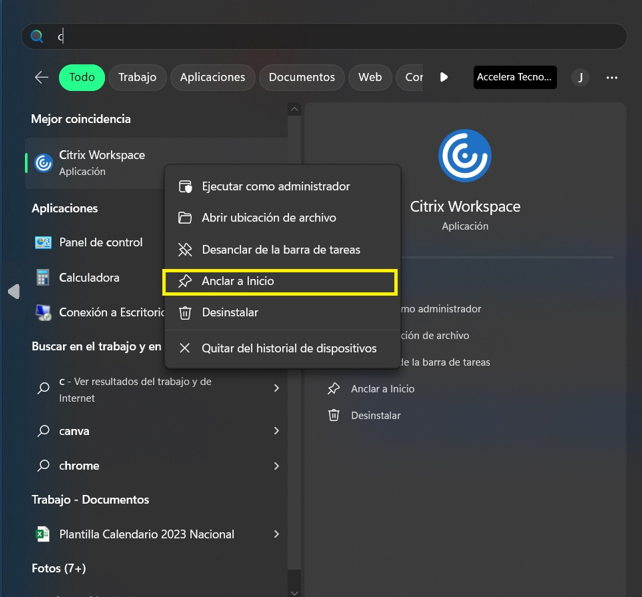Click the magnifier icon beside canva suggestion
This screenshot has height=597, width=642.
point(43,431)
